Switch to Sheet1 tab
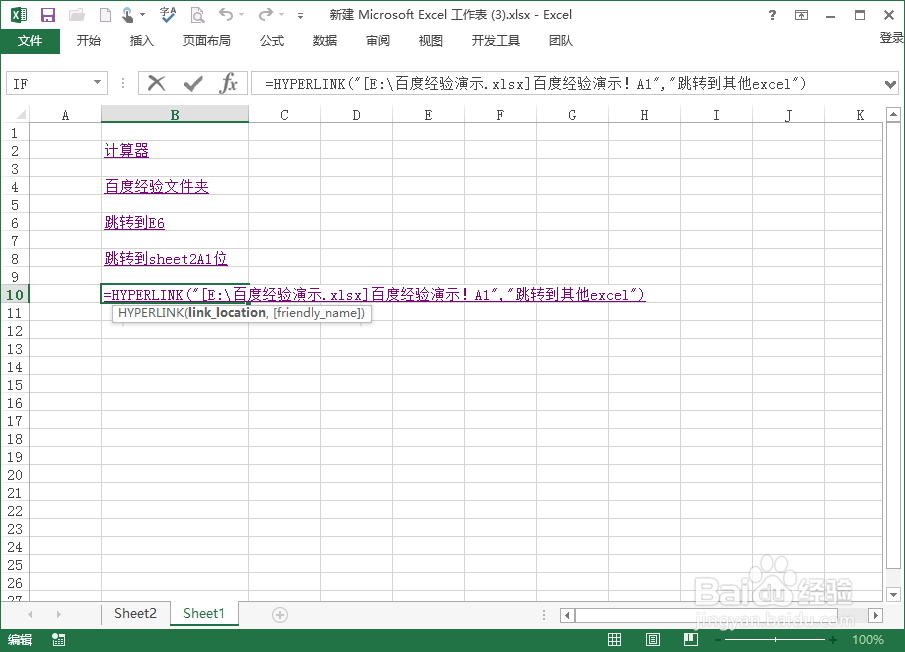The height and width of the screenshot is (652, 905). [x=204, y=613]
